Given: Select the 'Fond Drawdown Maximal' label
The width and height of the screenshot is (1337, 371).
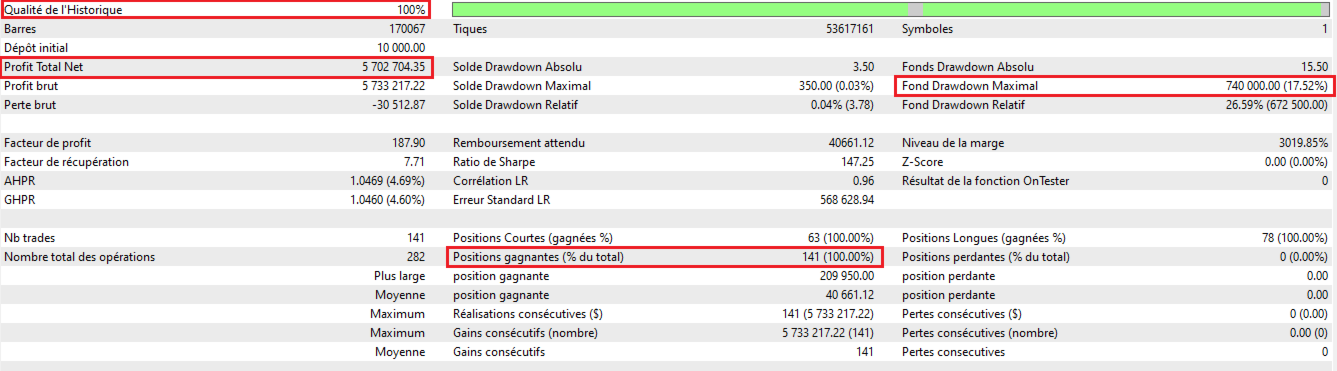Looking at the screenshot, I should point(969,86).
